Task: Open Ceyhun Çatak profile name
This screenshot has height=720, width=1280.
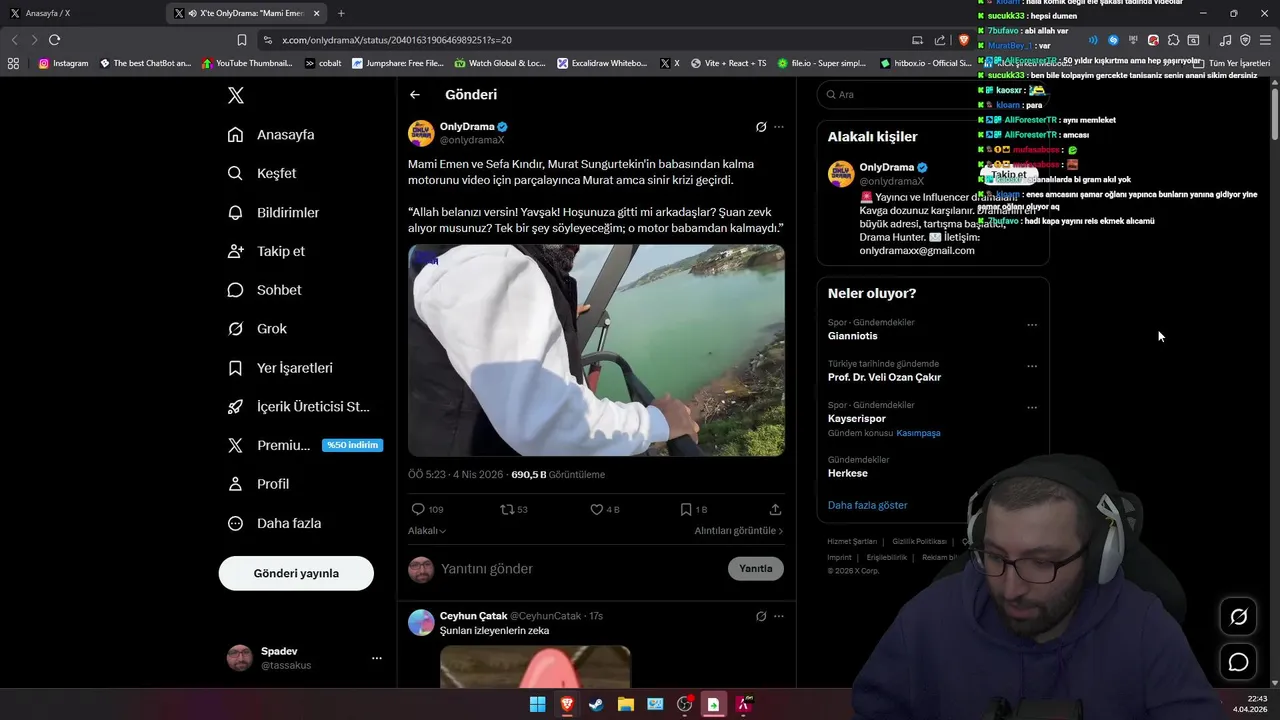Action: coord(474,616)
